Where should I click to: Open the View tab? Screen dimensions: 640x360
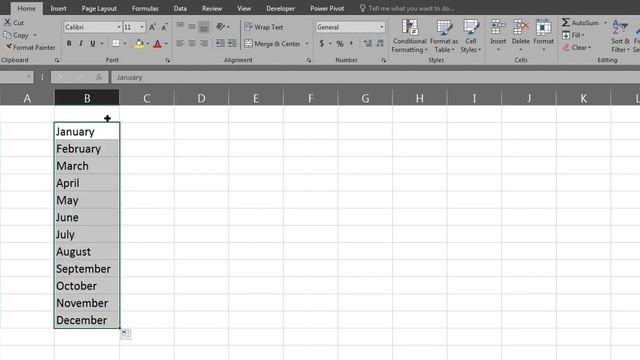coord(244,8)
